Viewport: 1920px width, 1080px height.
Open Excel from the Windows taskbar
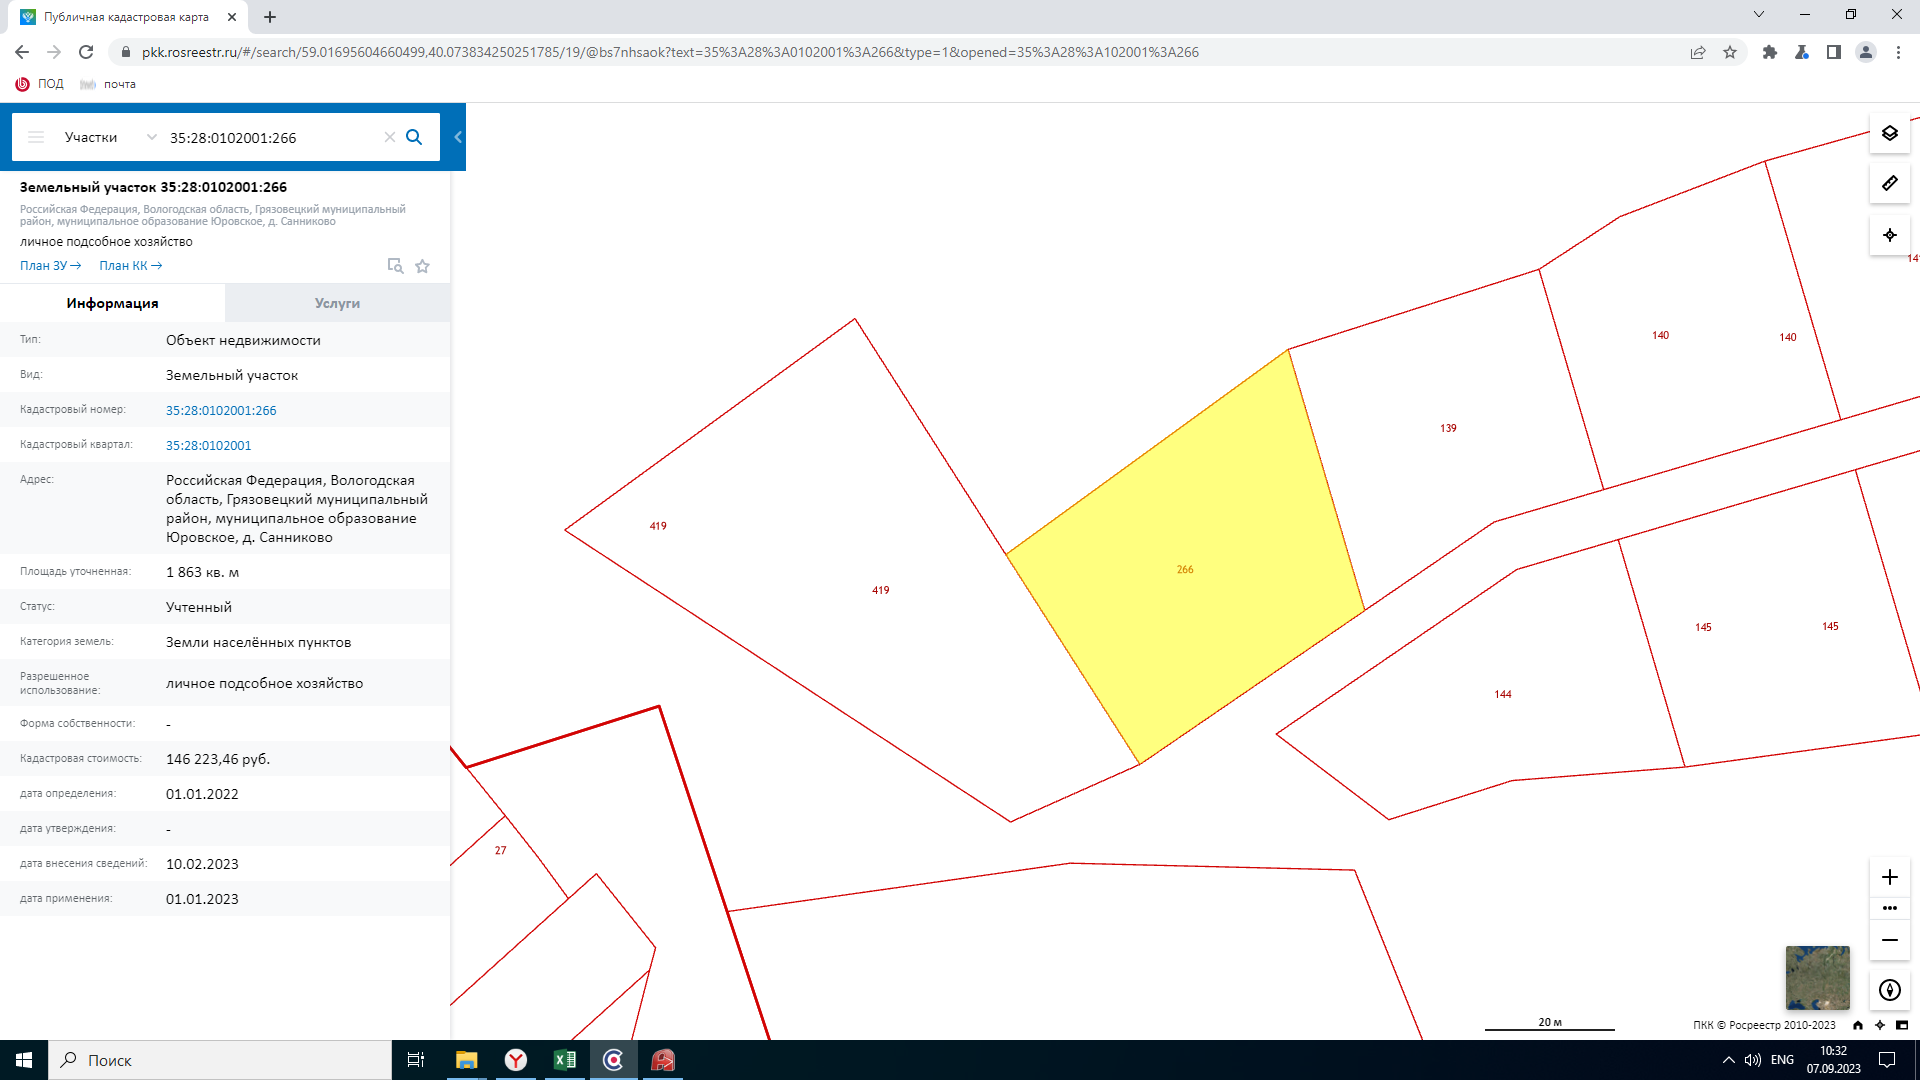pos(564,1060)
